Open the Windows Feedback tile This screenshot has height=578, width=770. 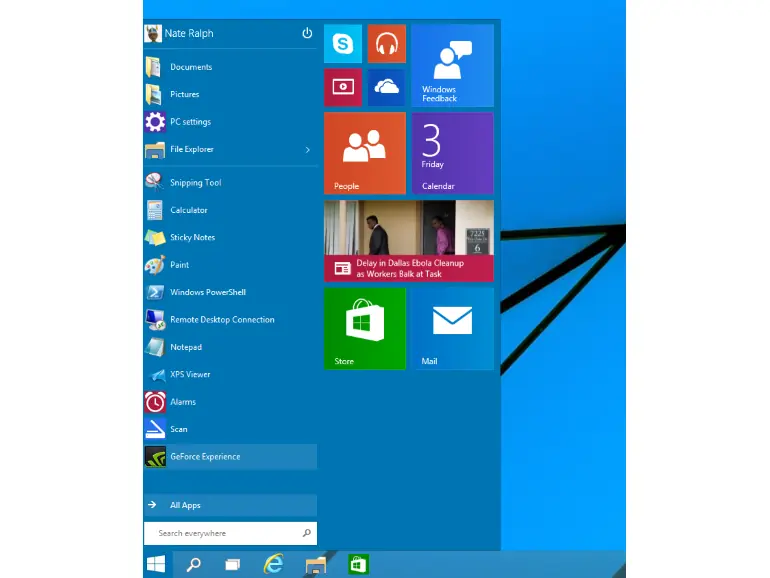452,65
